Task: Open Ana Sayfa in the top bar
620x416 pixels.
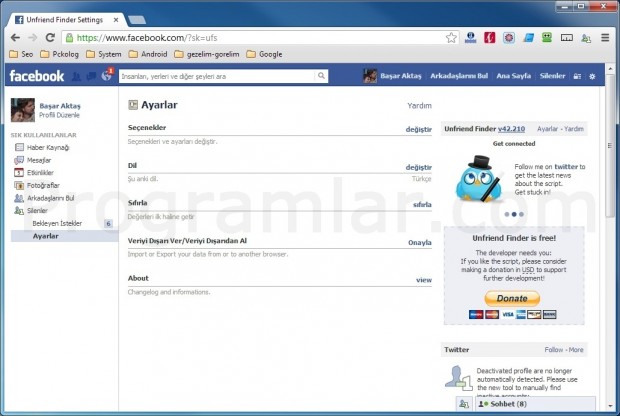Action: [513, 76]
